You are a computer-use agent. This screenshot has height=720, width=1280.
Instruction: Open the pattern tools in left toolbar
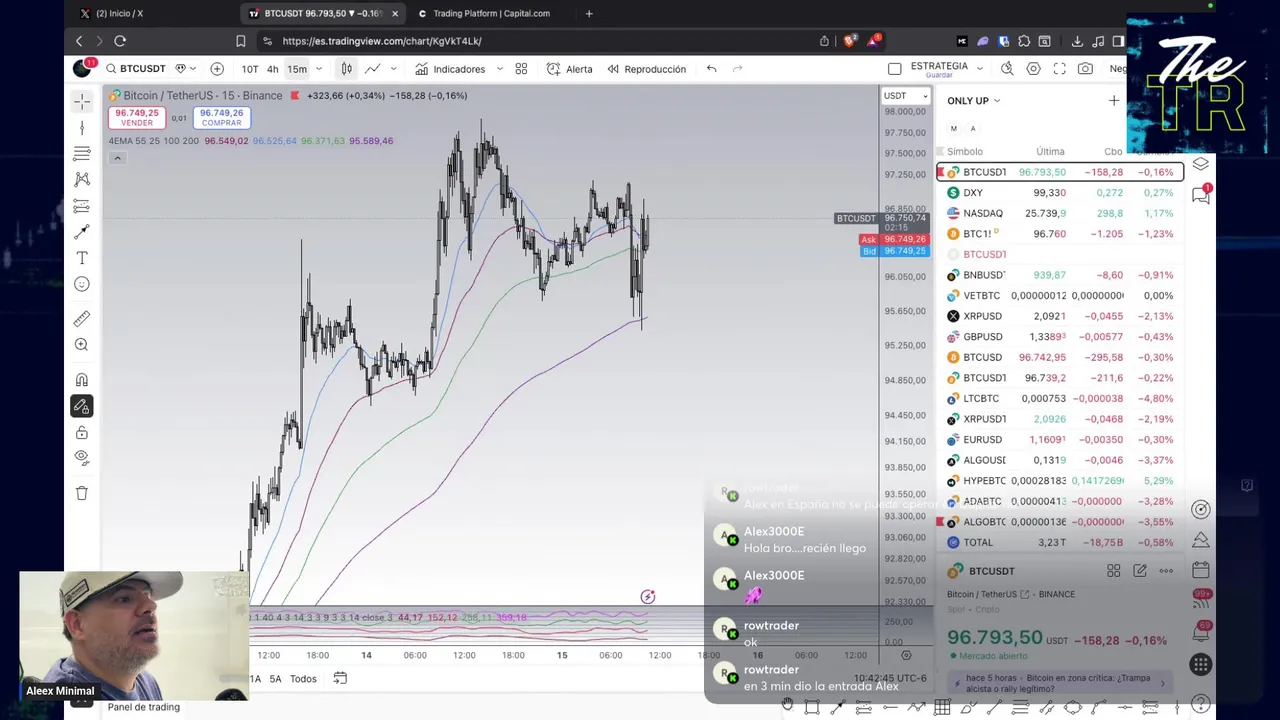(x=82, y=179)
